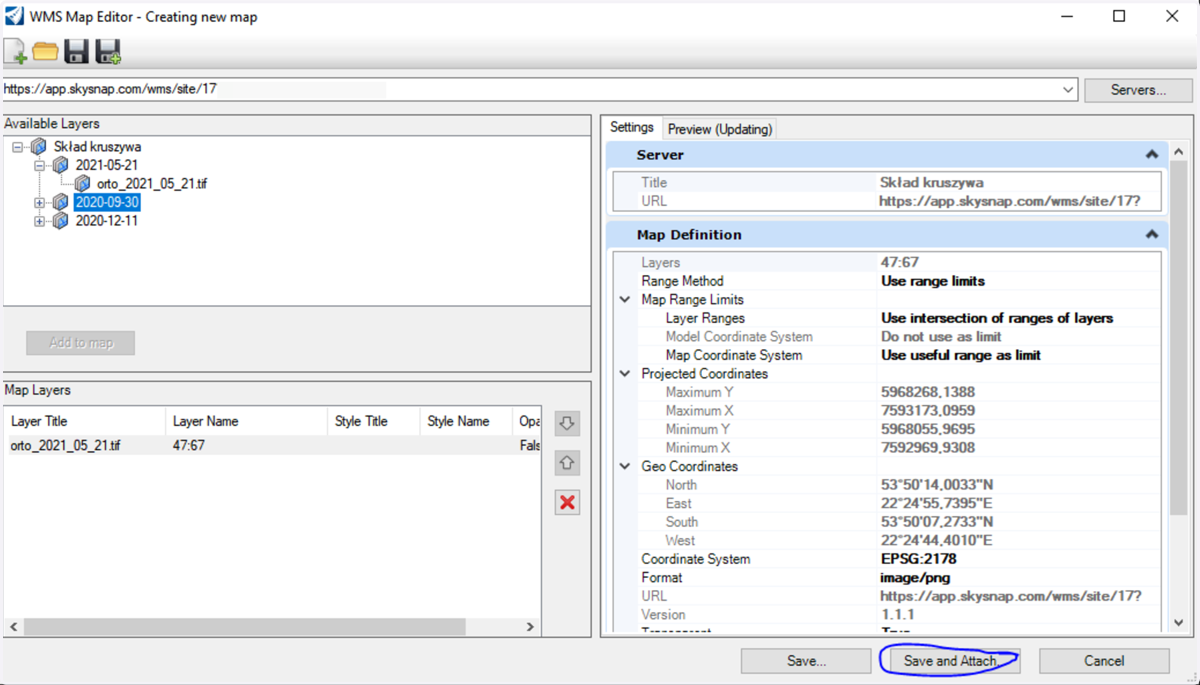
Task: Expand the 2020-12-11 tree node
Action: coord(40,221)
